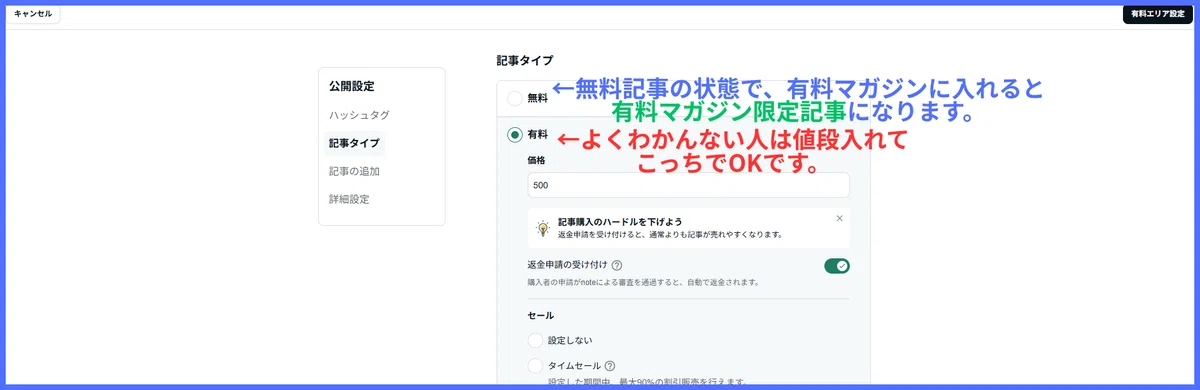Jump to 詳細設定 section in sidebar
The width and height of the screenshot is (1200, 390).
point(349,199)
